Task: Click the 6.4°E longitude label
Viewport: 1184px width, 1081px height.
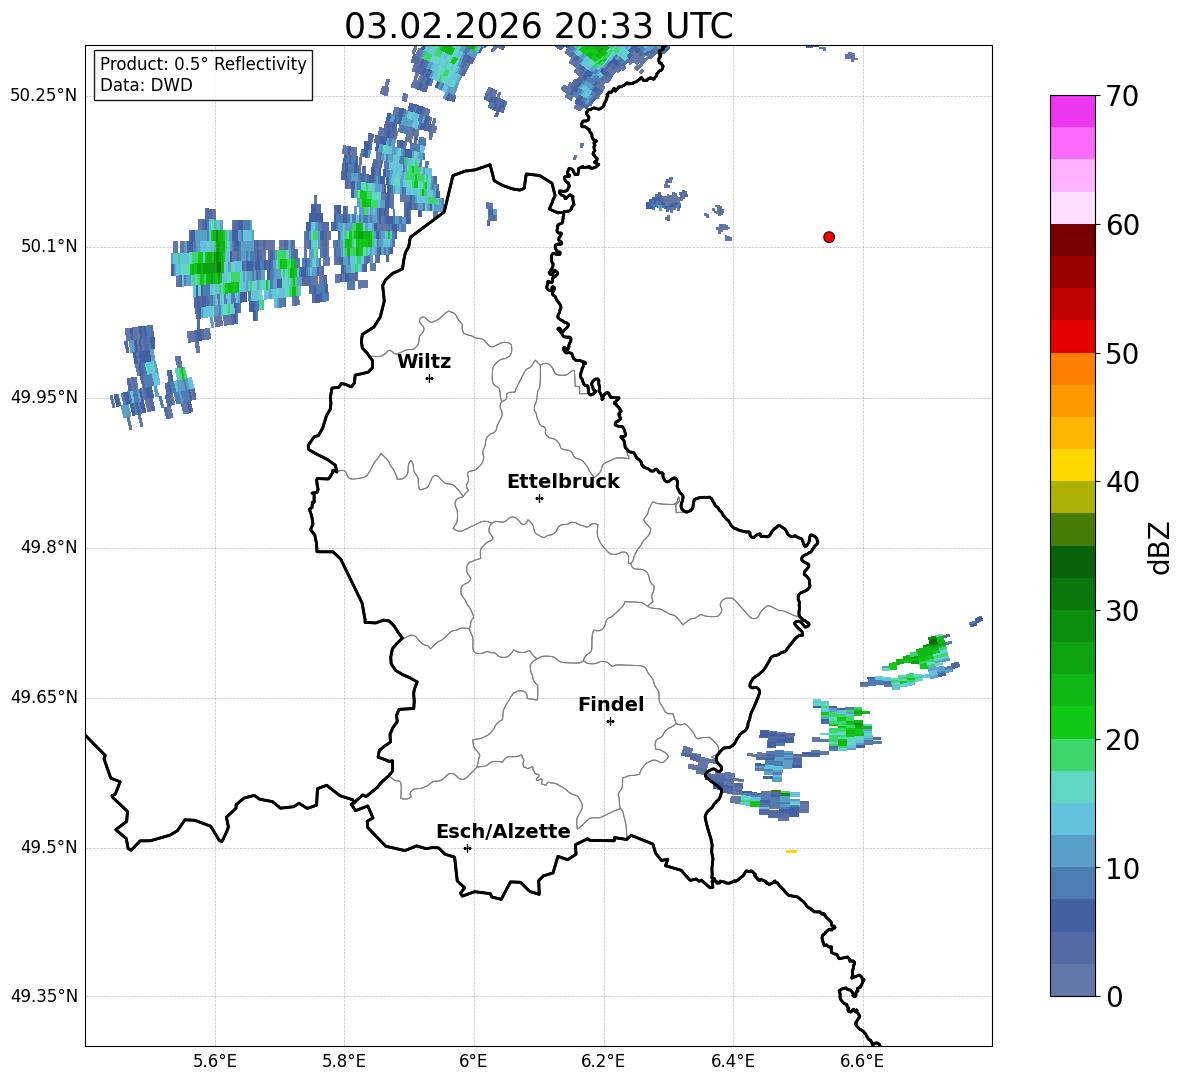Action: click(732, 1061)
